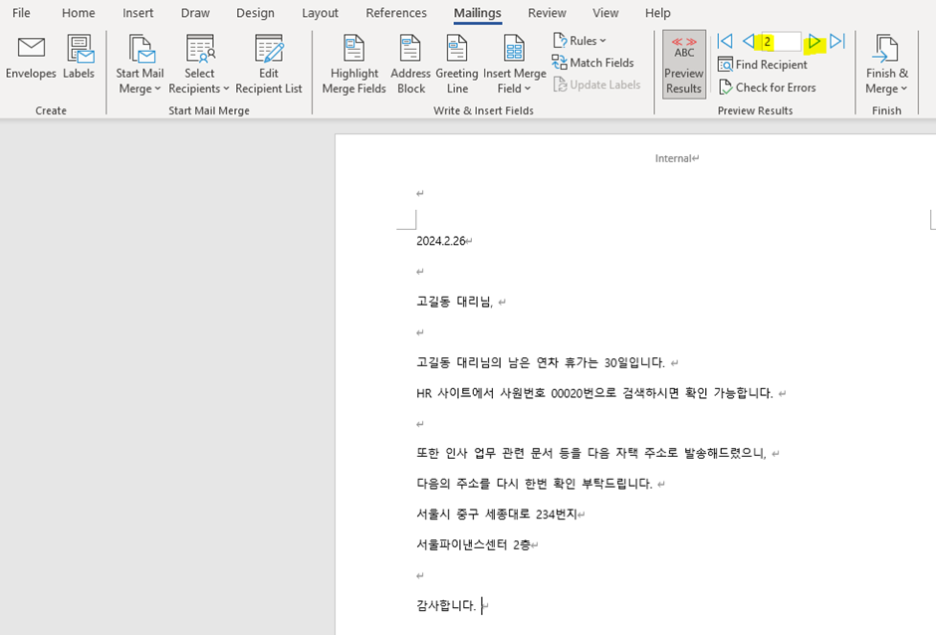The width and height of the screenshot is (936, 635).
Task: Toggle Highlight Merge Fields
Action: coord(354,65)
